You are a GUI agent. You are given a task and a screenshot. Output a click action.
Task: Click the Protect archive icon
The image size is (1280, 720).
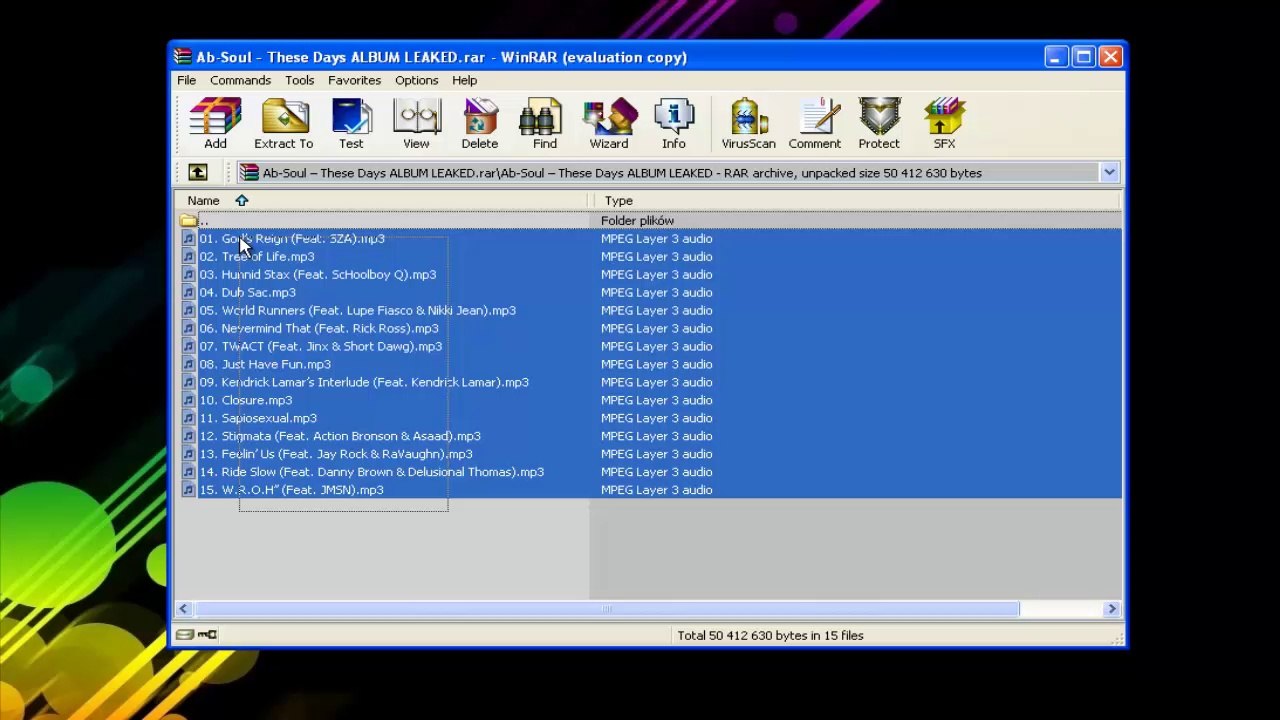pos(879,124)
